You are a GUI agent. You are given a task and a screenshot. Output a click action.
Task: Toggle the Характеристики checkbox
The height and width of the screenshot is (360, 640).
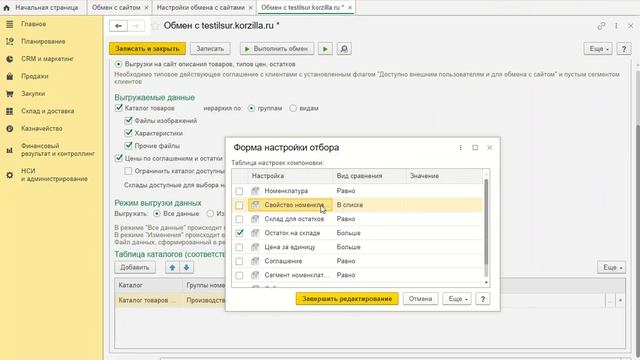pos(129,133)
